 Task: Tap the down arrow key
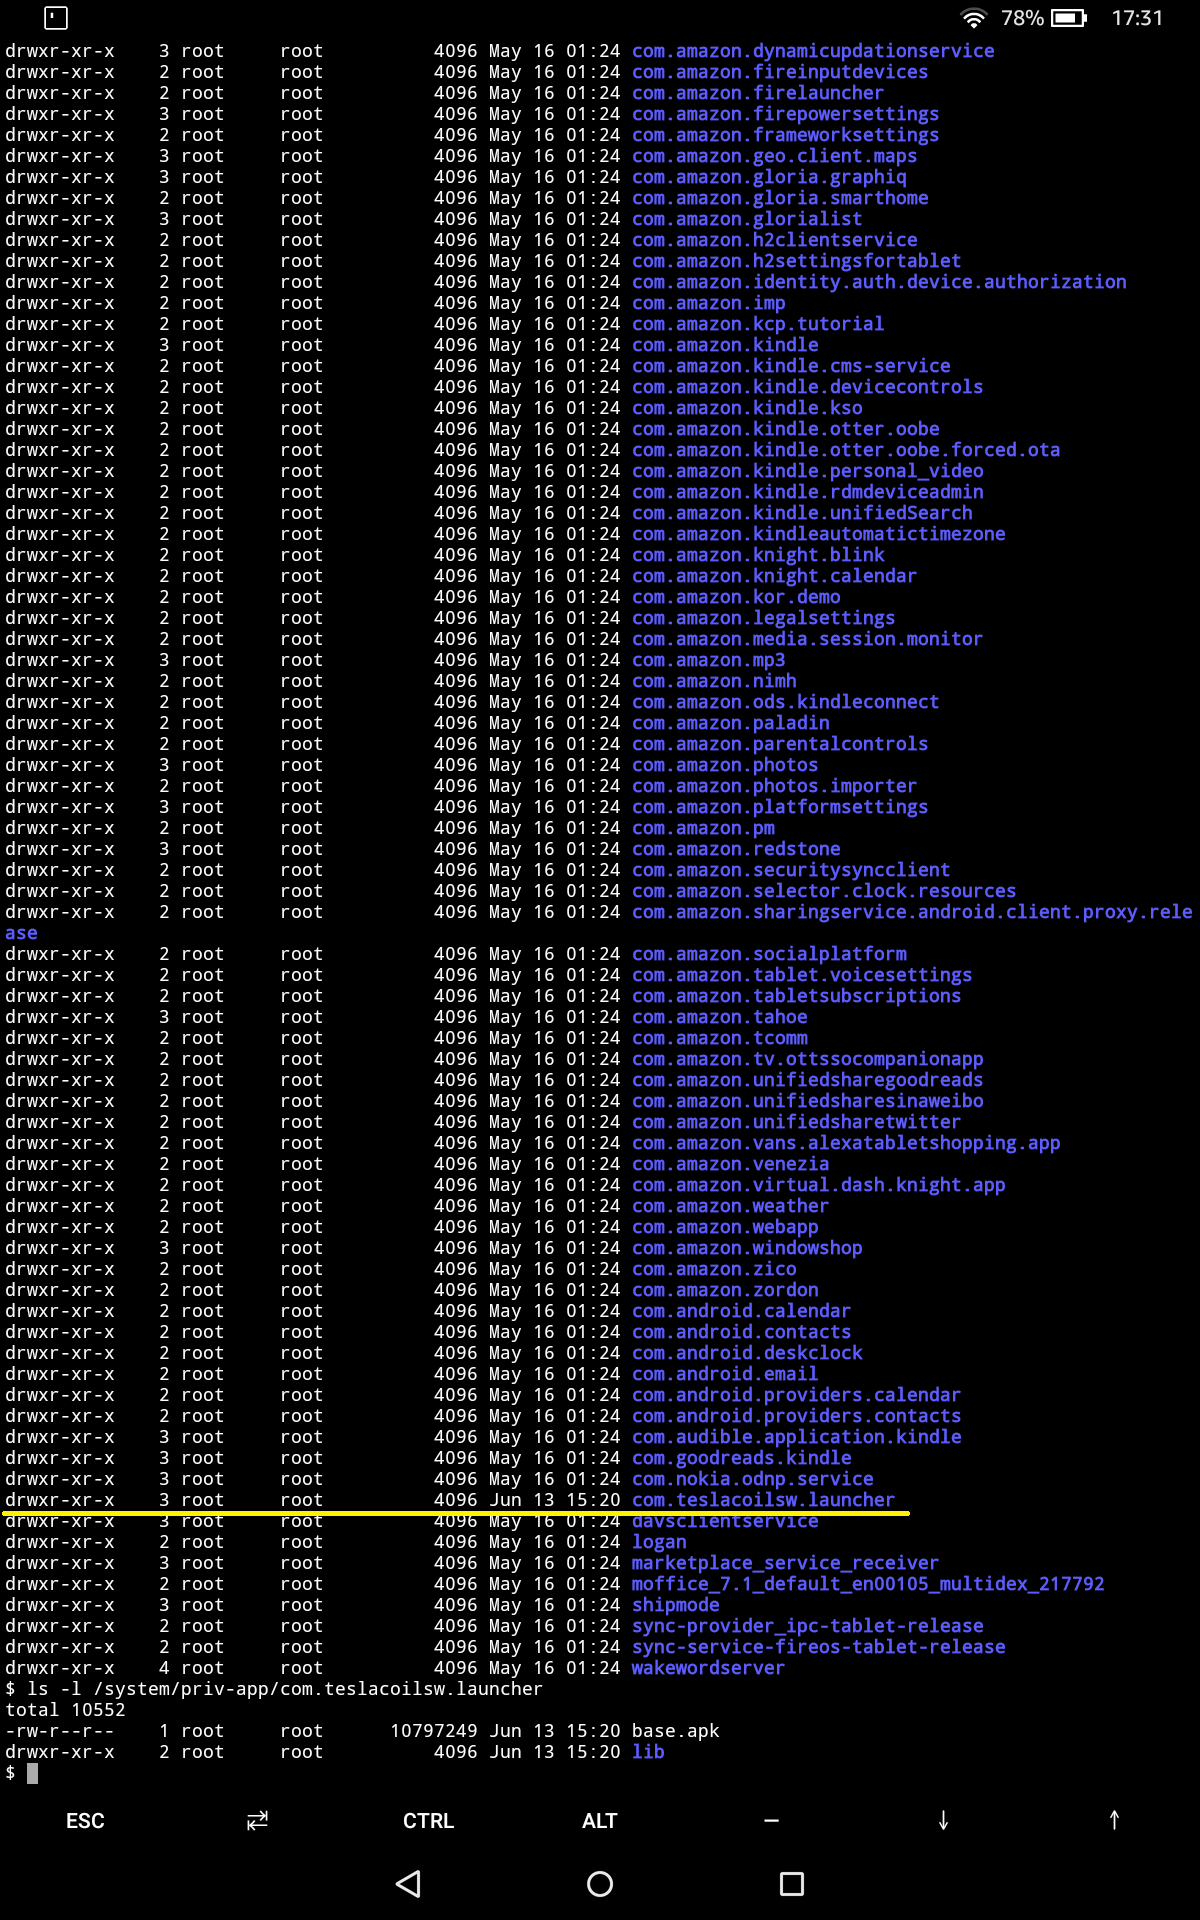943,1821
